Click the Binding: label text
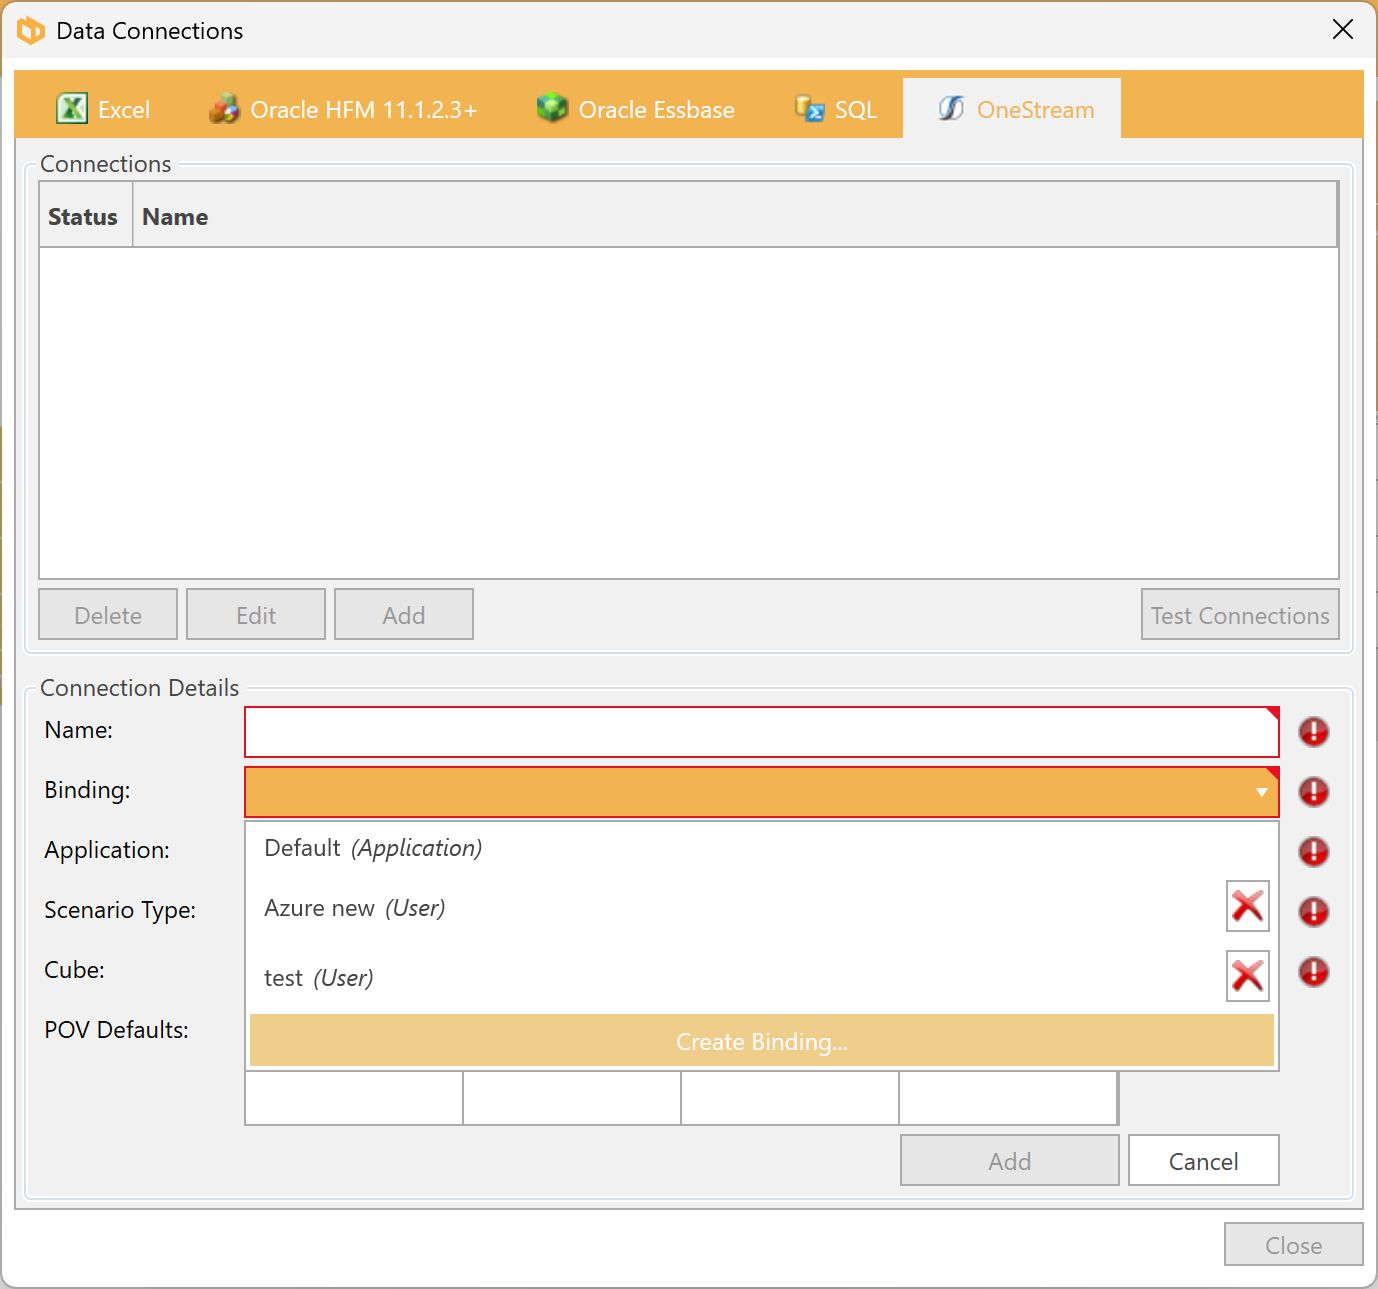 click(87, 790)
